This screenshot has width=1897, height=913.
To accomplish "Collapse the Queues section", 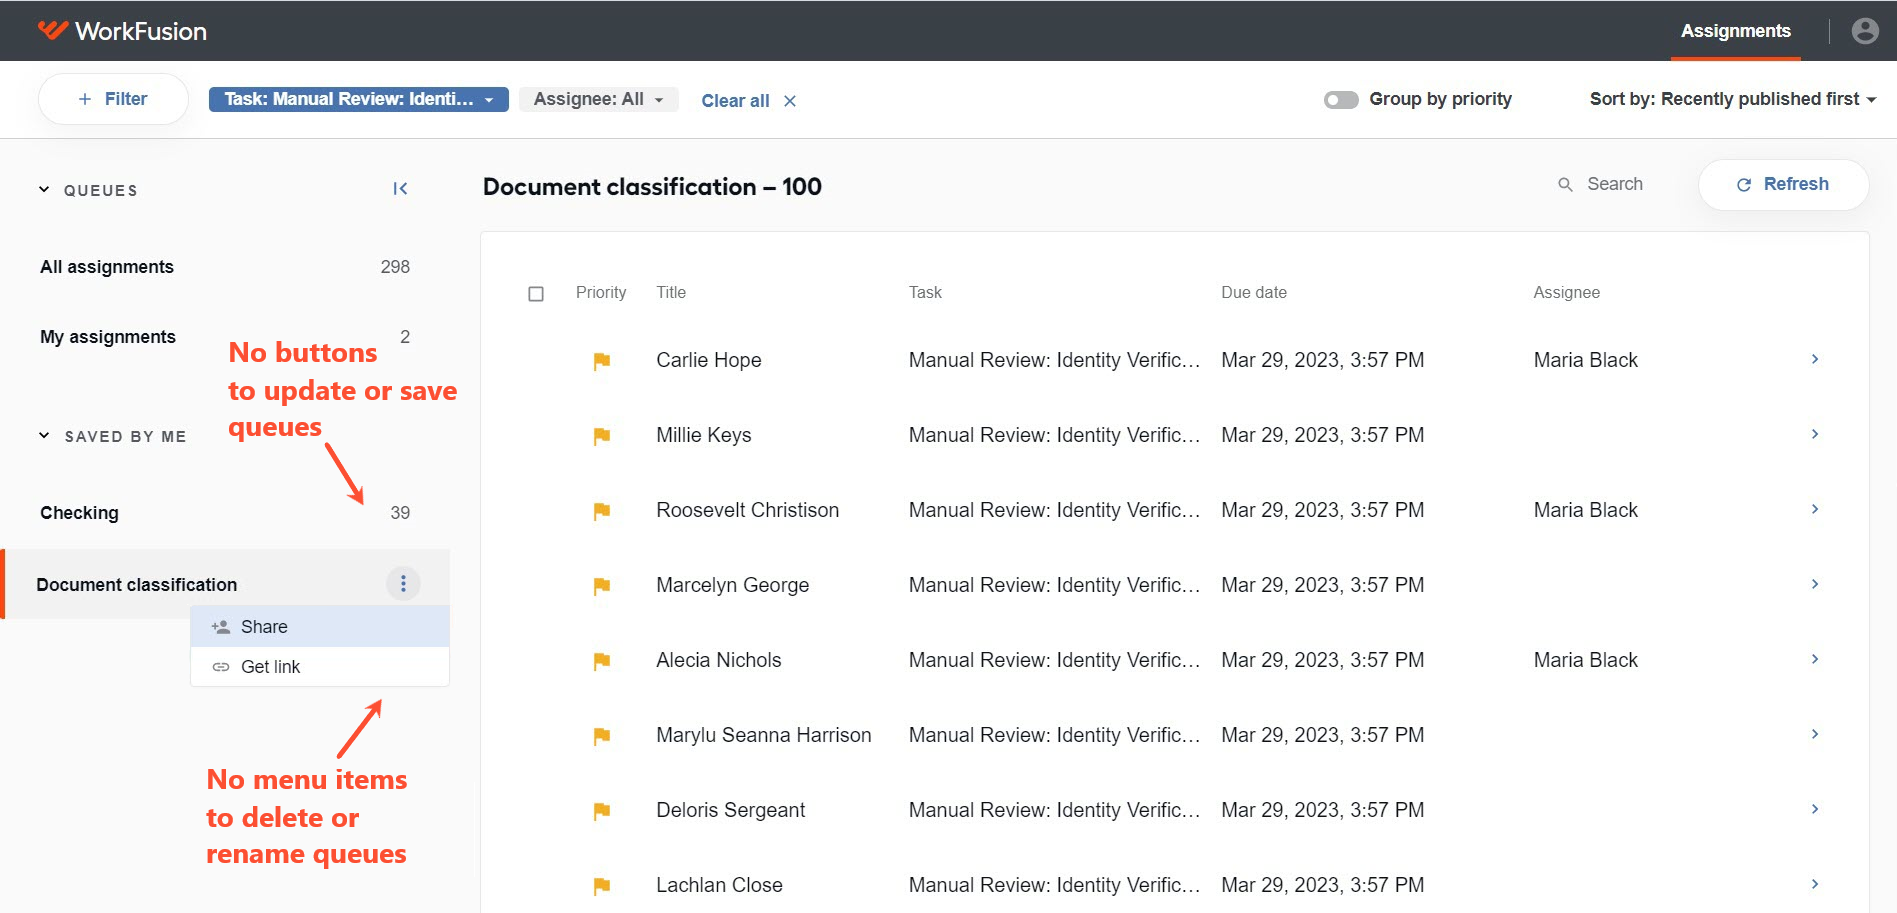I will 44,190.
